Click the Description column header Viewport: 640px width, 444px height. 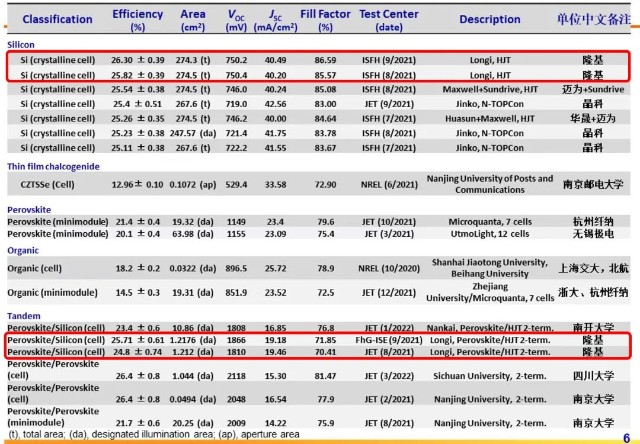click(x=490, y=19)
